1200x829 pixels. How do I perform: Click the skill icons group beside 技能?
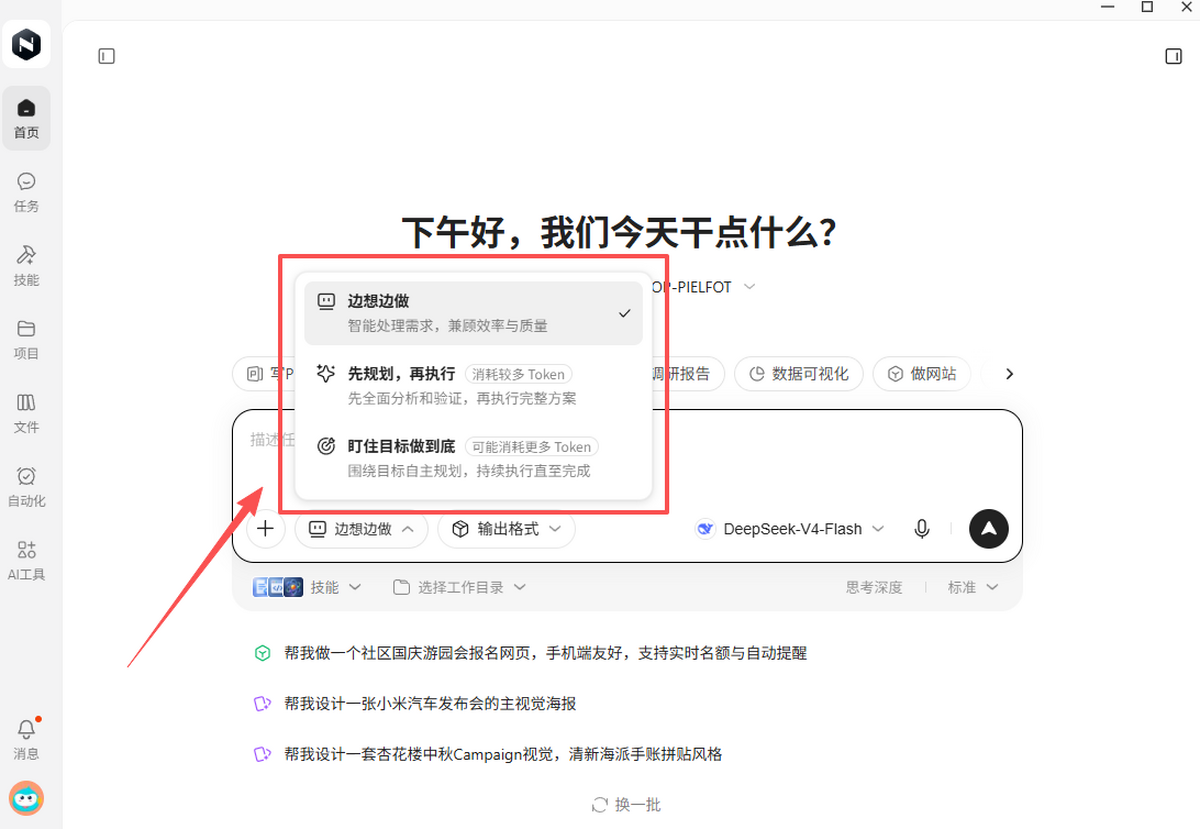tap(278, 588)
